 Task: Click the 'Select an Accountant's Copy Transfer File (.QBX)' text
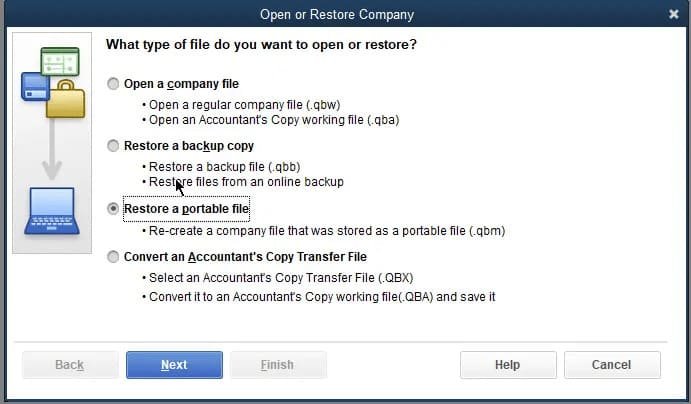pyautogui.click(x=281, y=278)
